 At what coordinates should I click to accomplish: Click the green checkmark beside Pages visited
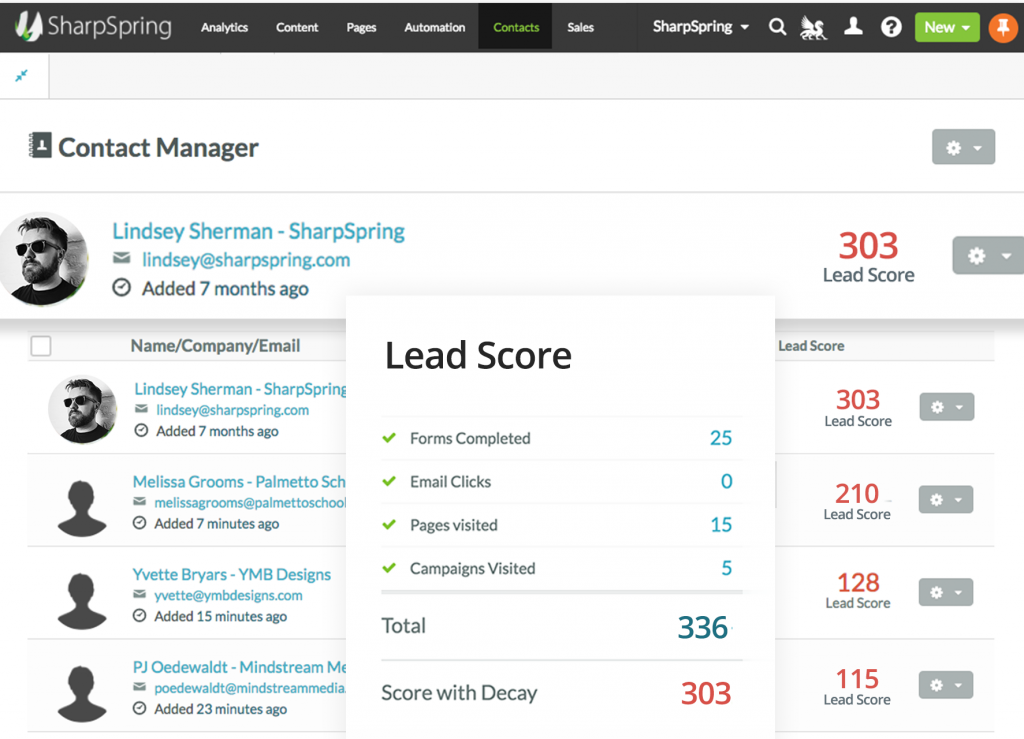click(x=389, y=524)
